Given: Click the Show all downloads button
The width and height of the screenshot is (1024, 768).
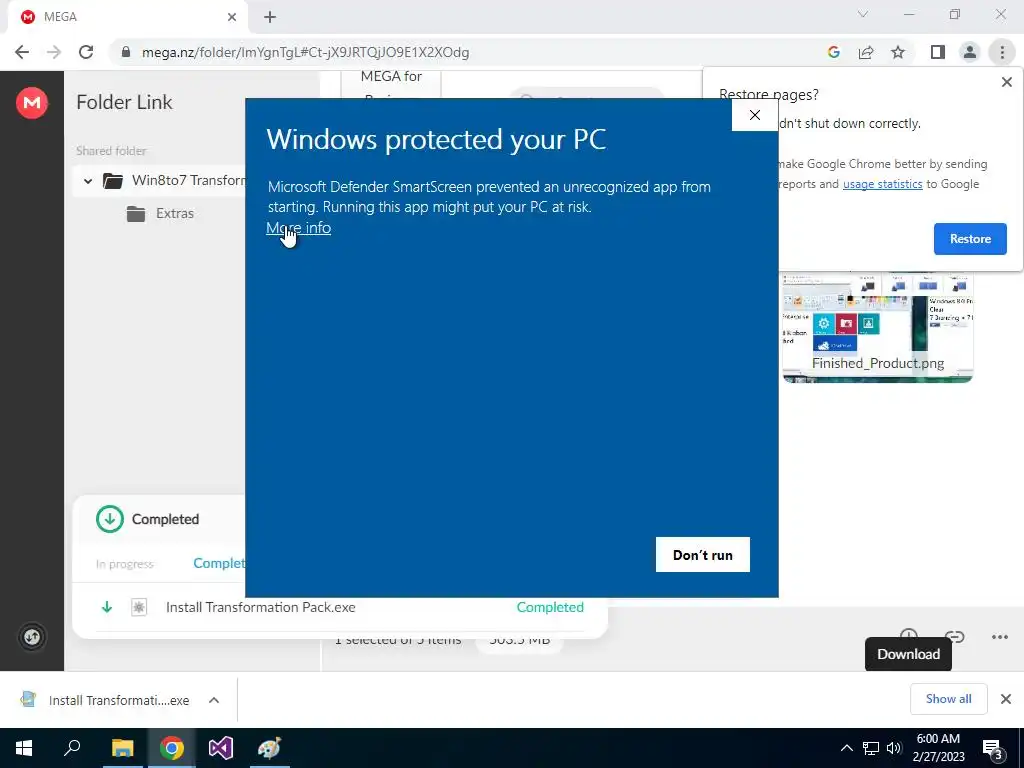Looking at the screenshot, I should point(948,699).
